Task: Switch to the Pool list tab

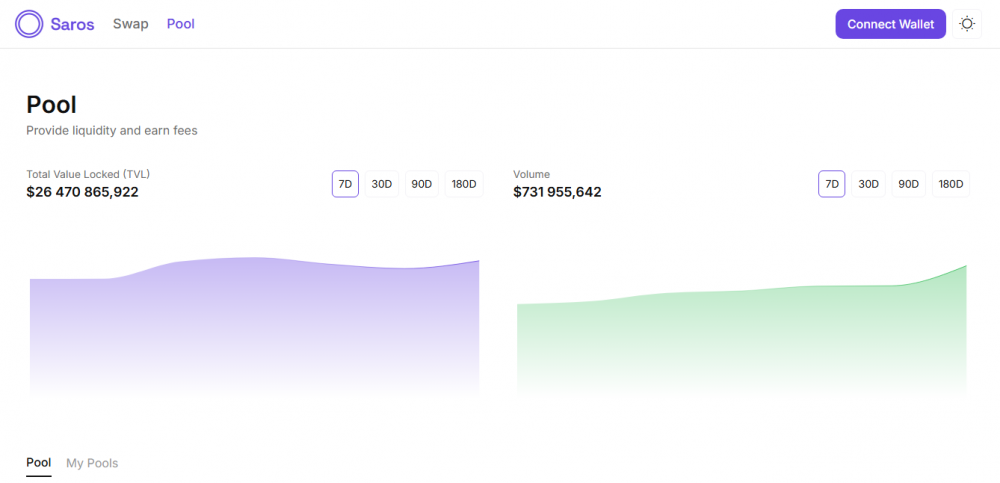Action: 39,463
